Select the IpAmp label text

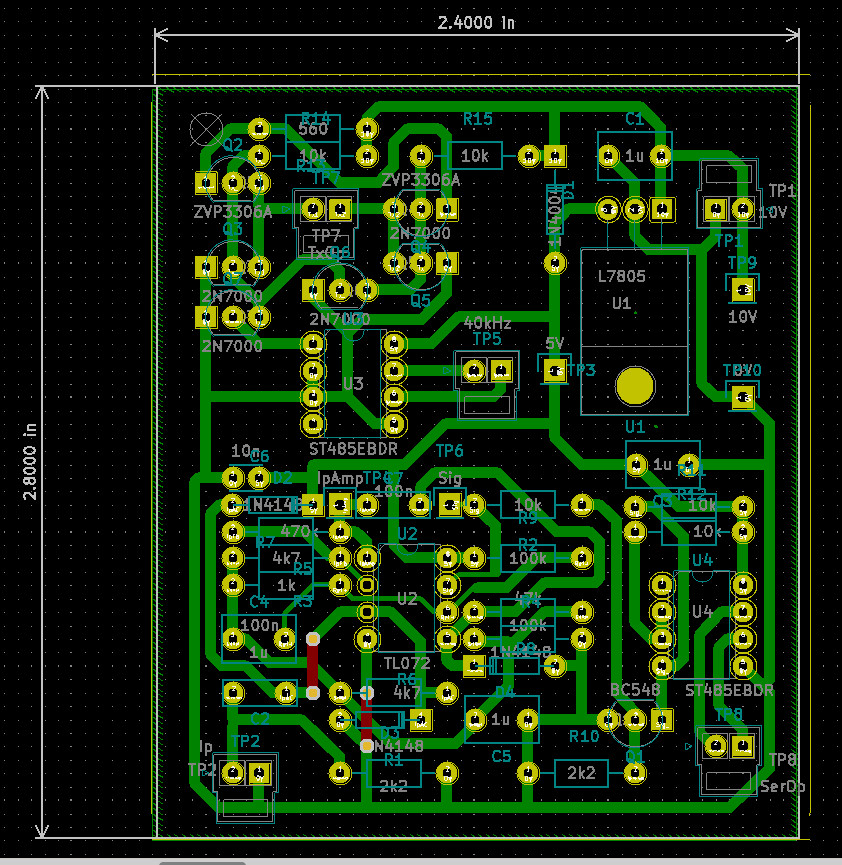[340, 478]
